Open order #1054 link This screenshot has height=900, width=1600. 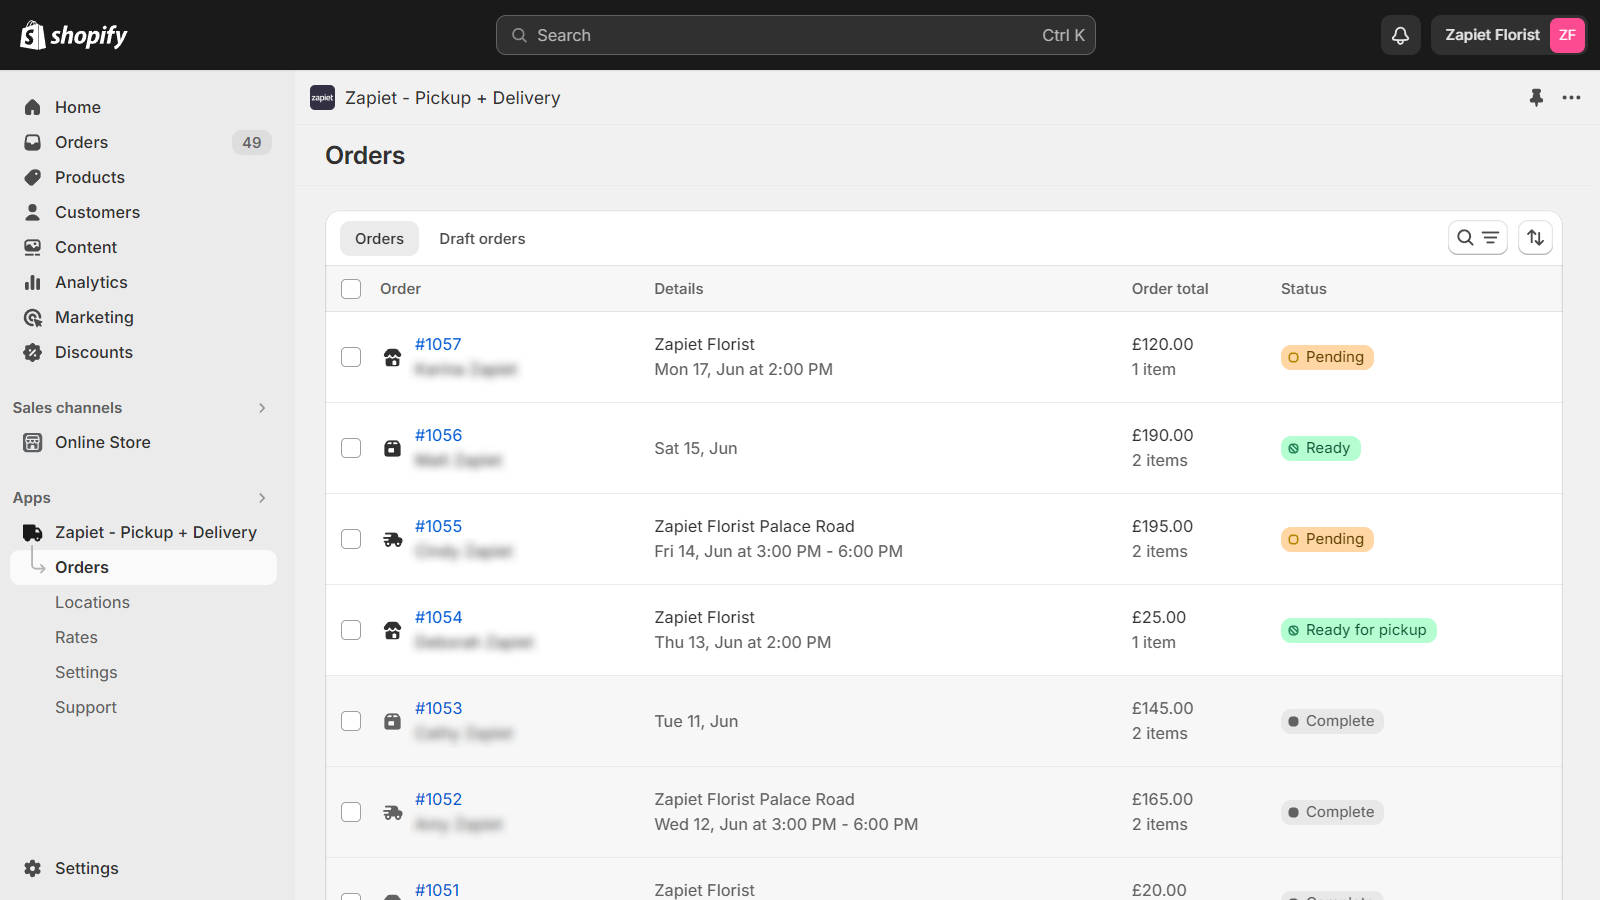[438, 617]
